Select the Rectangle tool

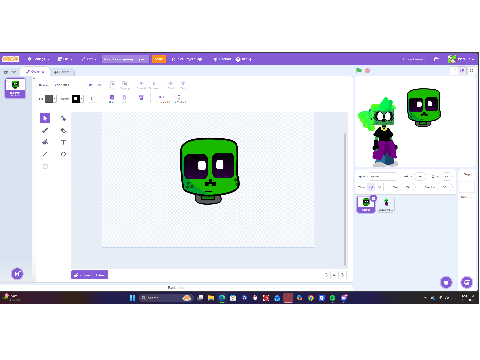coord(45,166)
